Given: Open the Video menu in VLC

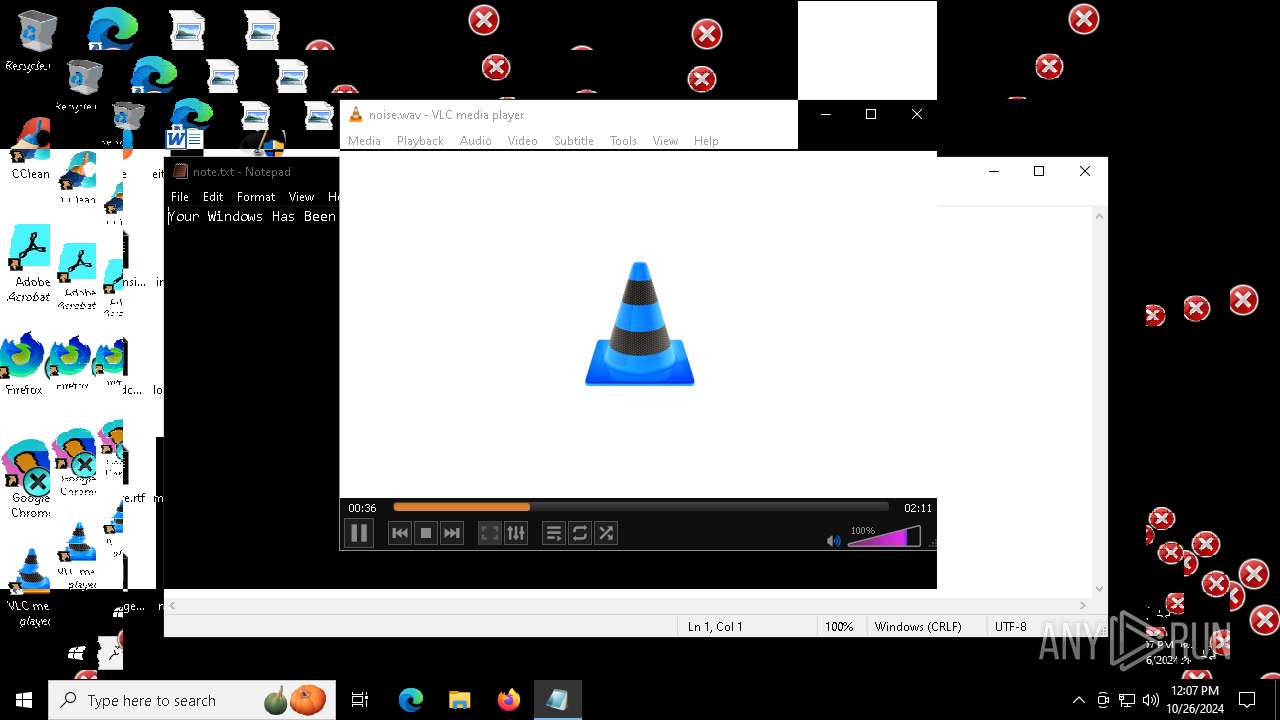Looking at the screenshot, I should [x=522, y=141].
